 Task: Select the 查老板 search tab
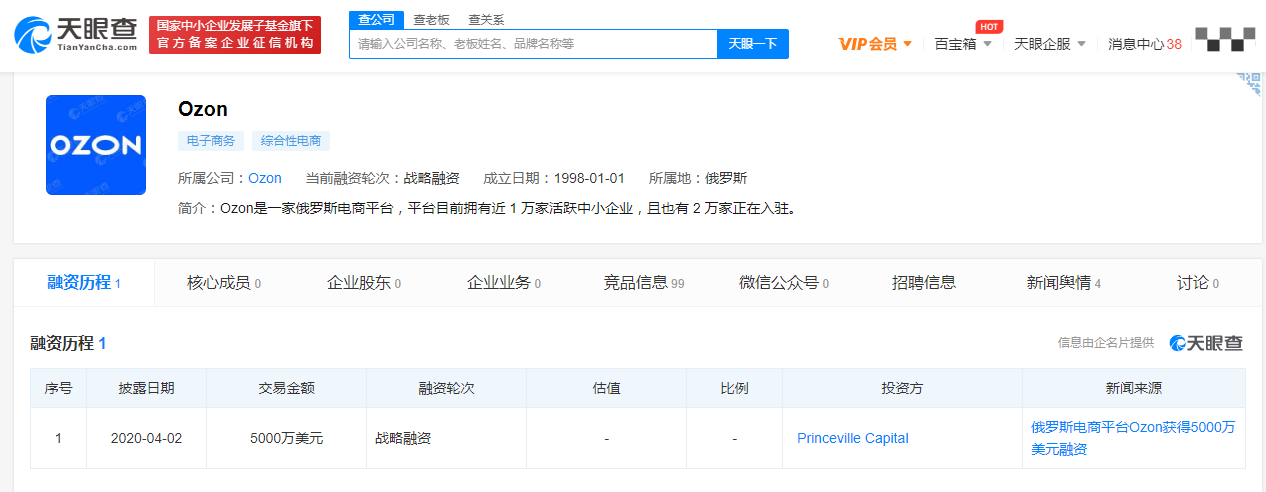(431, 20)
